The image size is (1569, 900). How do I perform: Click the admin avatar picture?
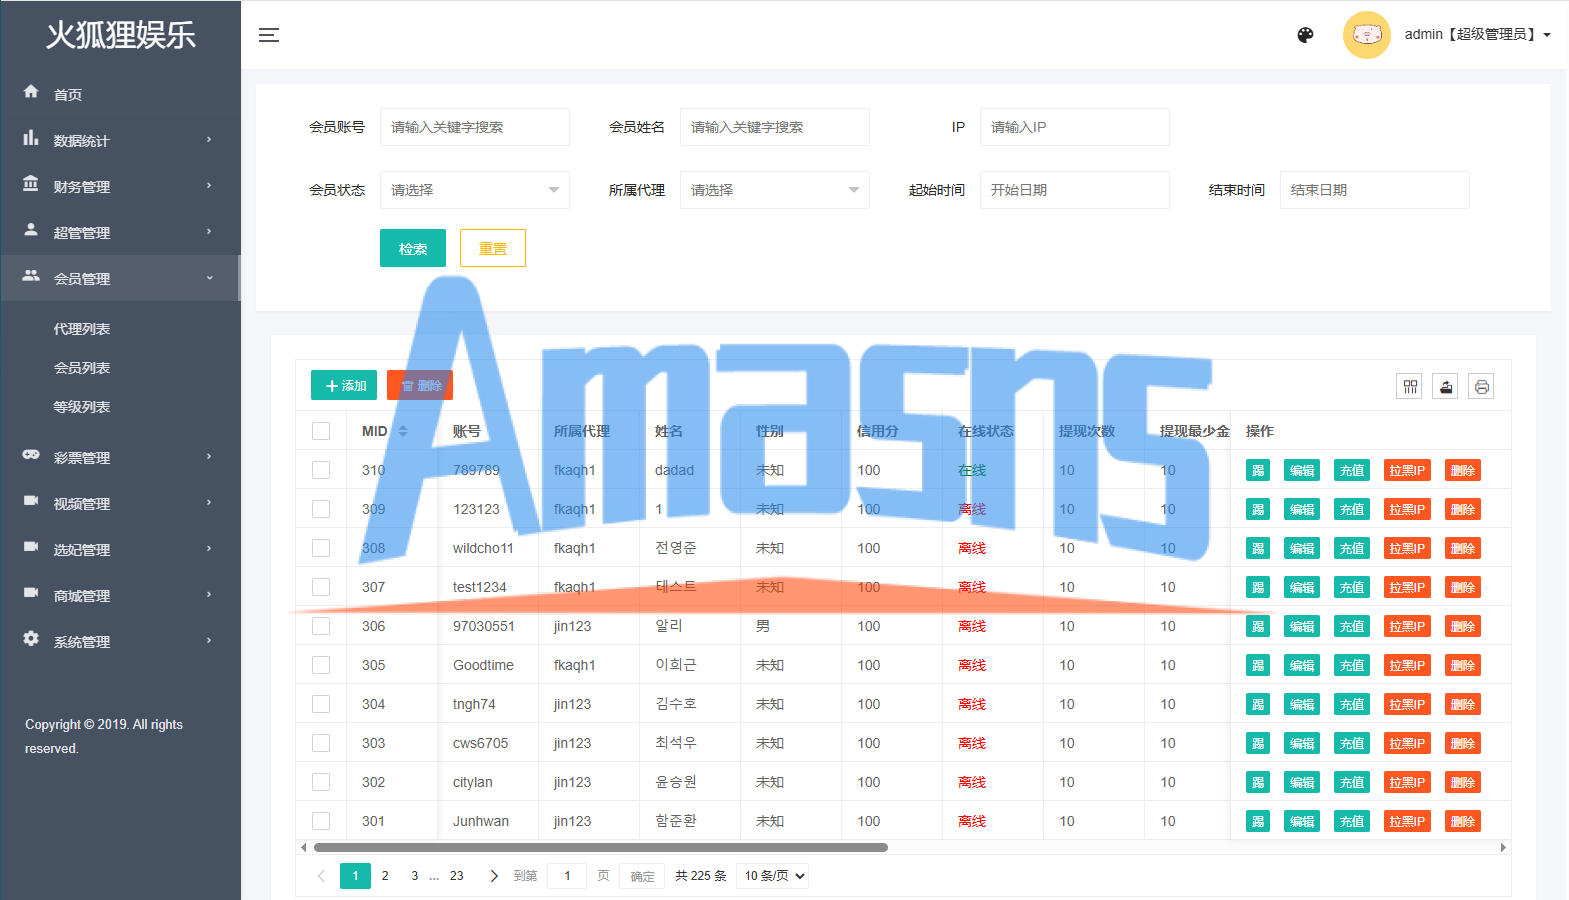[1366, 35]
